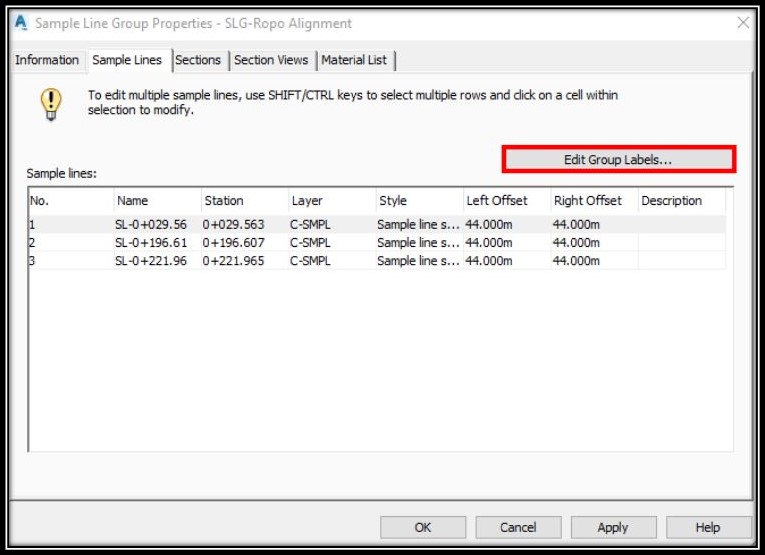The width and height of the screenshot is (765, 555).
Task: Click the Layer column header
Action: 332,200
